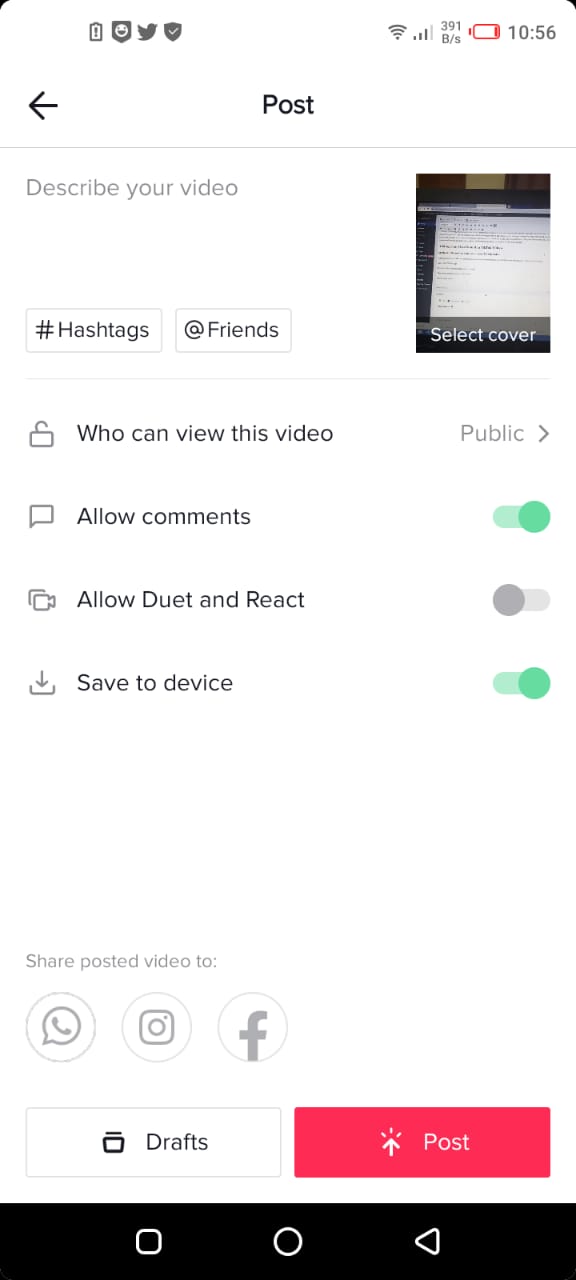Tap the back arrow icon
Screen dimensions: 576x1280
[x=43, y=105]
